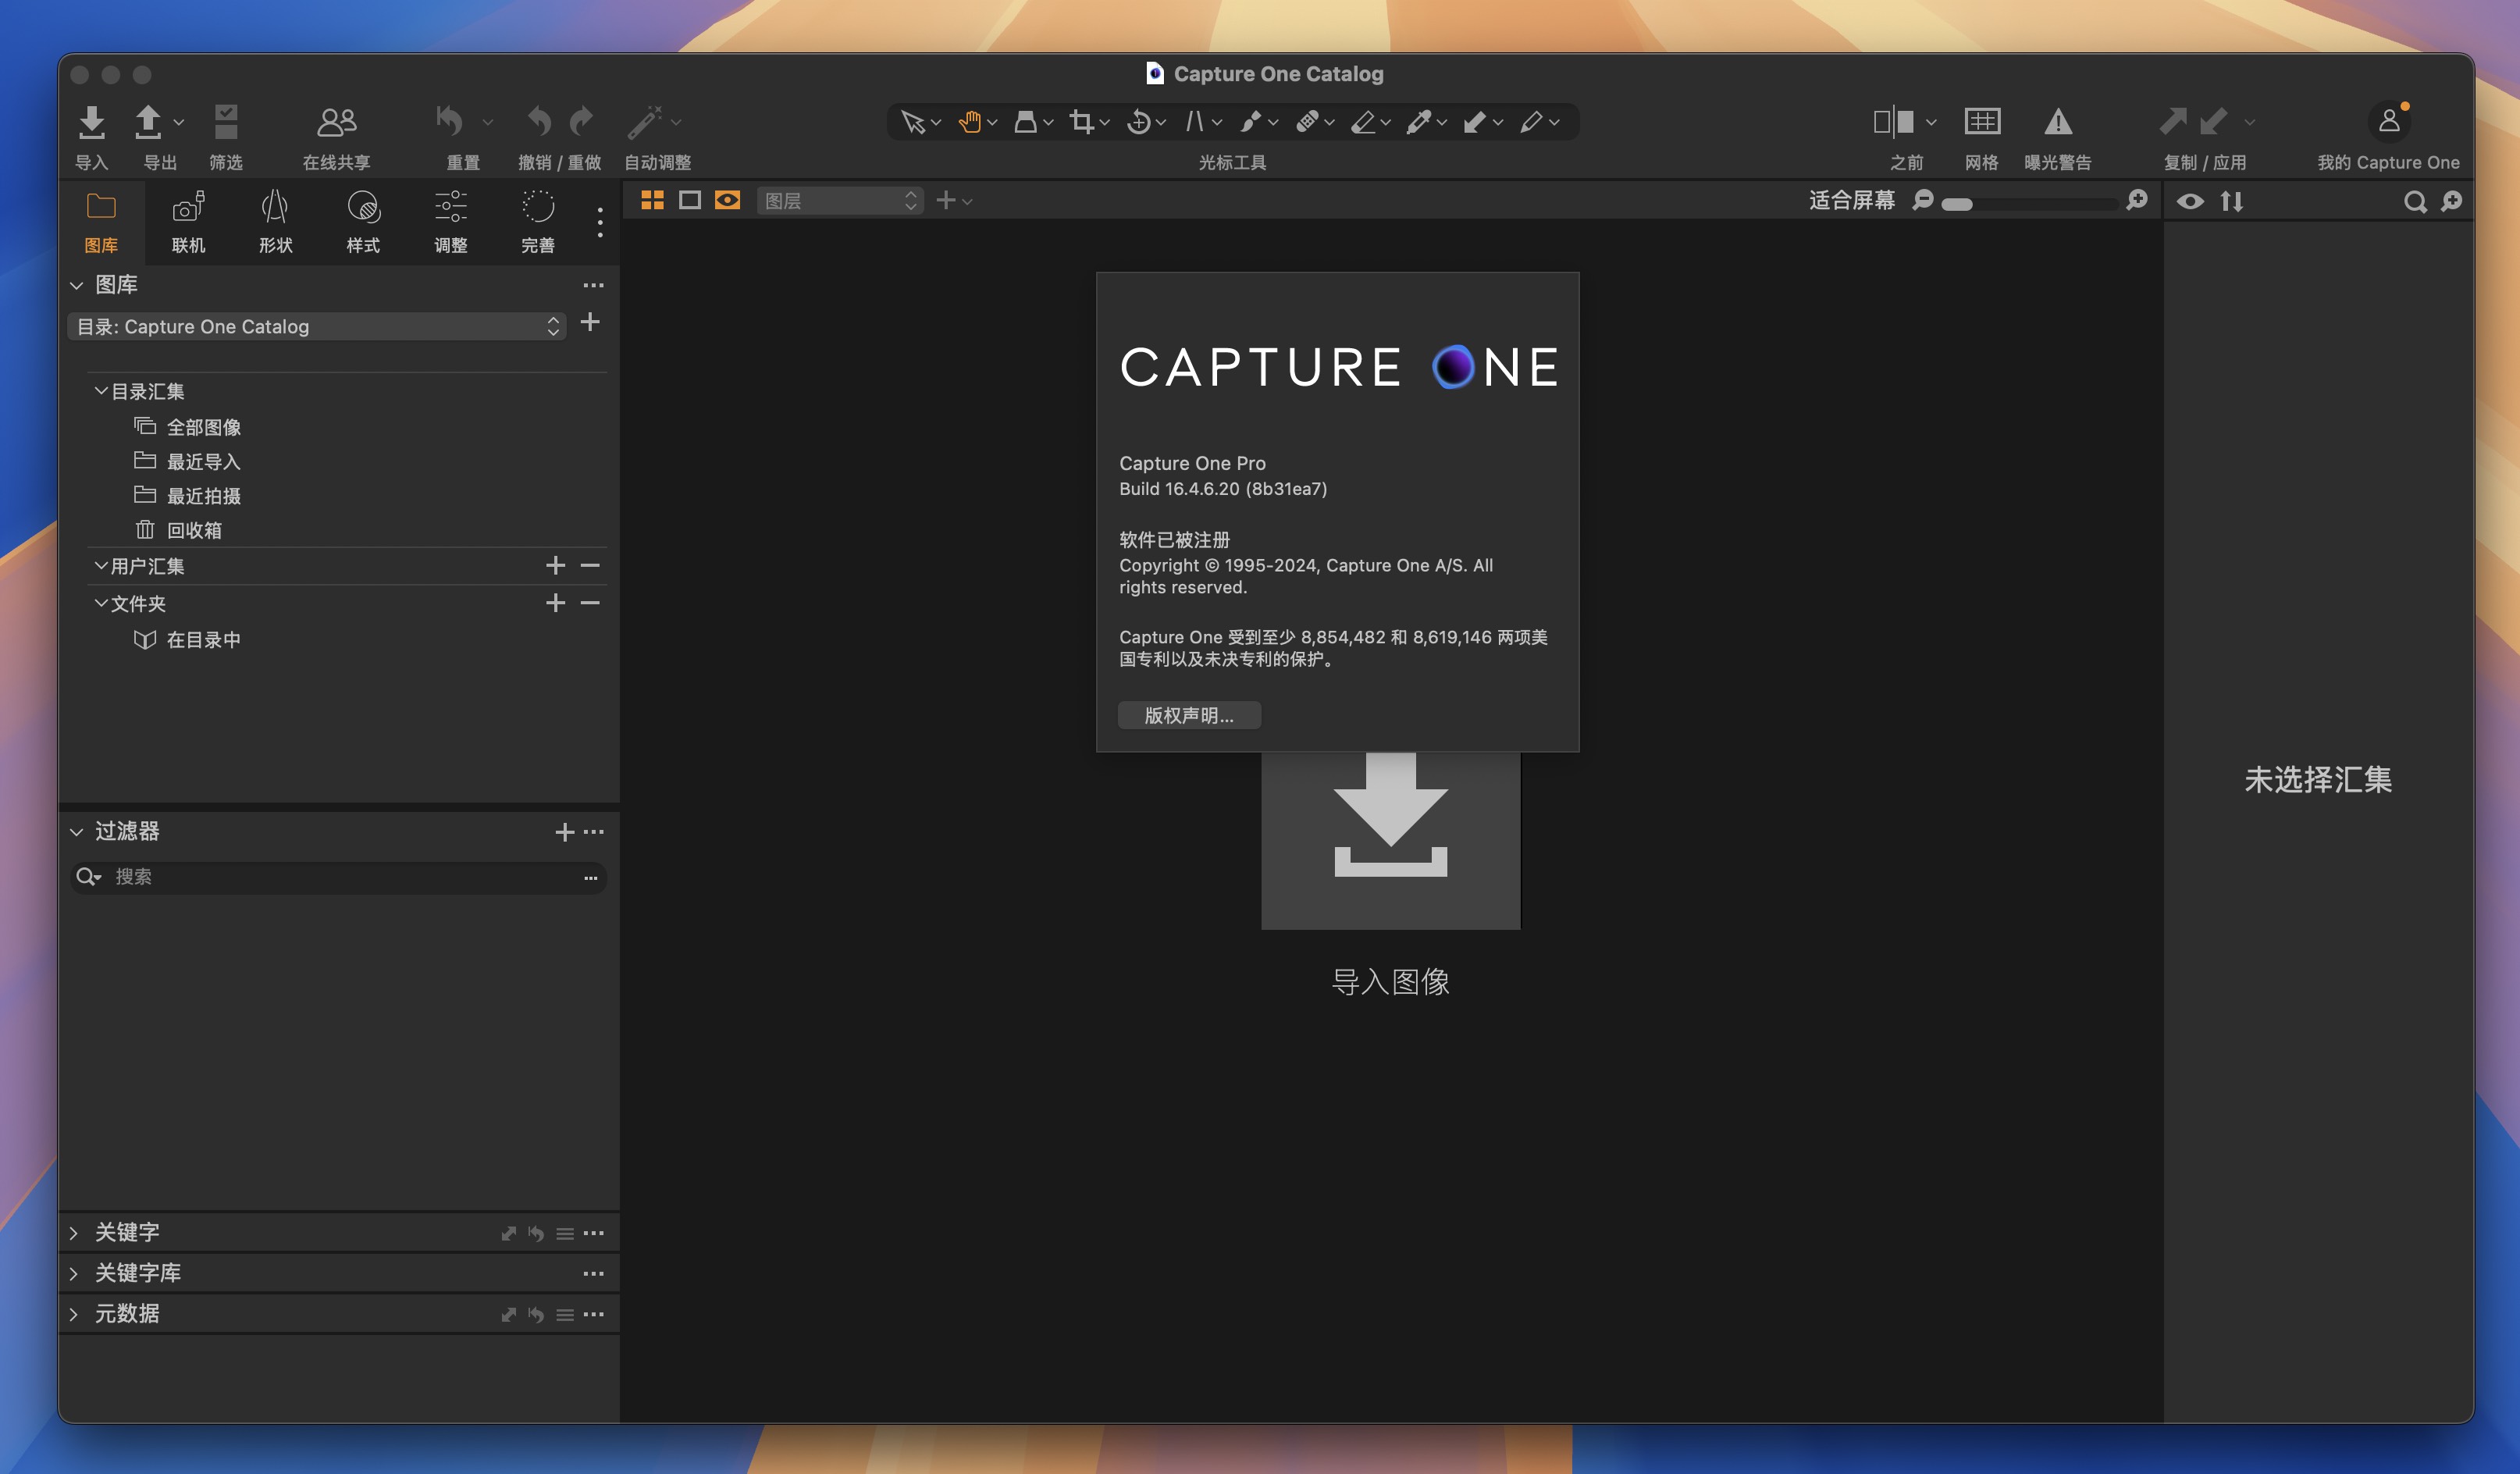Select the Keystone cursor tool
Screen dimensions: 2520x1474
[1194, 122]
